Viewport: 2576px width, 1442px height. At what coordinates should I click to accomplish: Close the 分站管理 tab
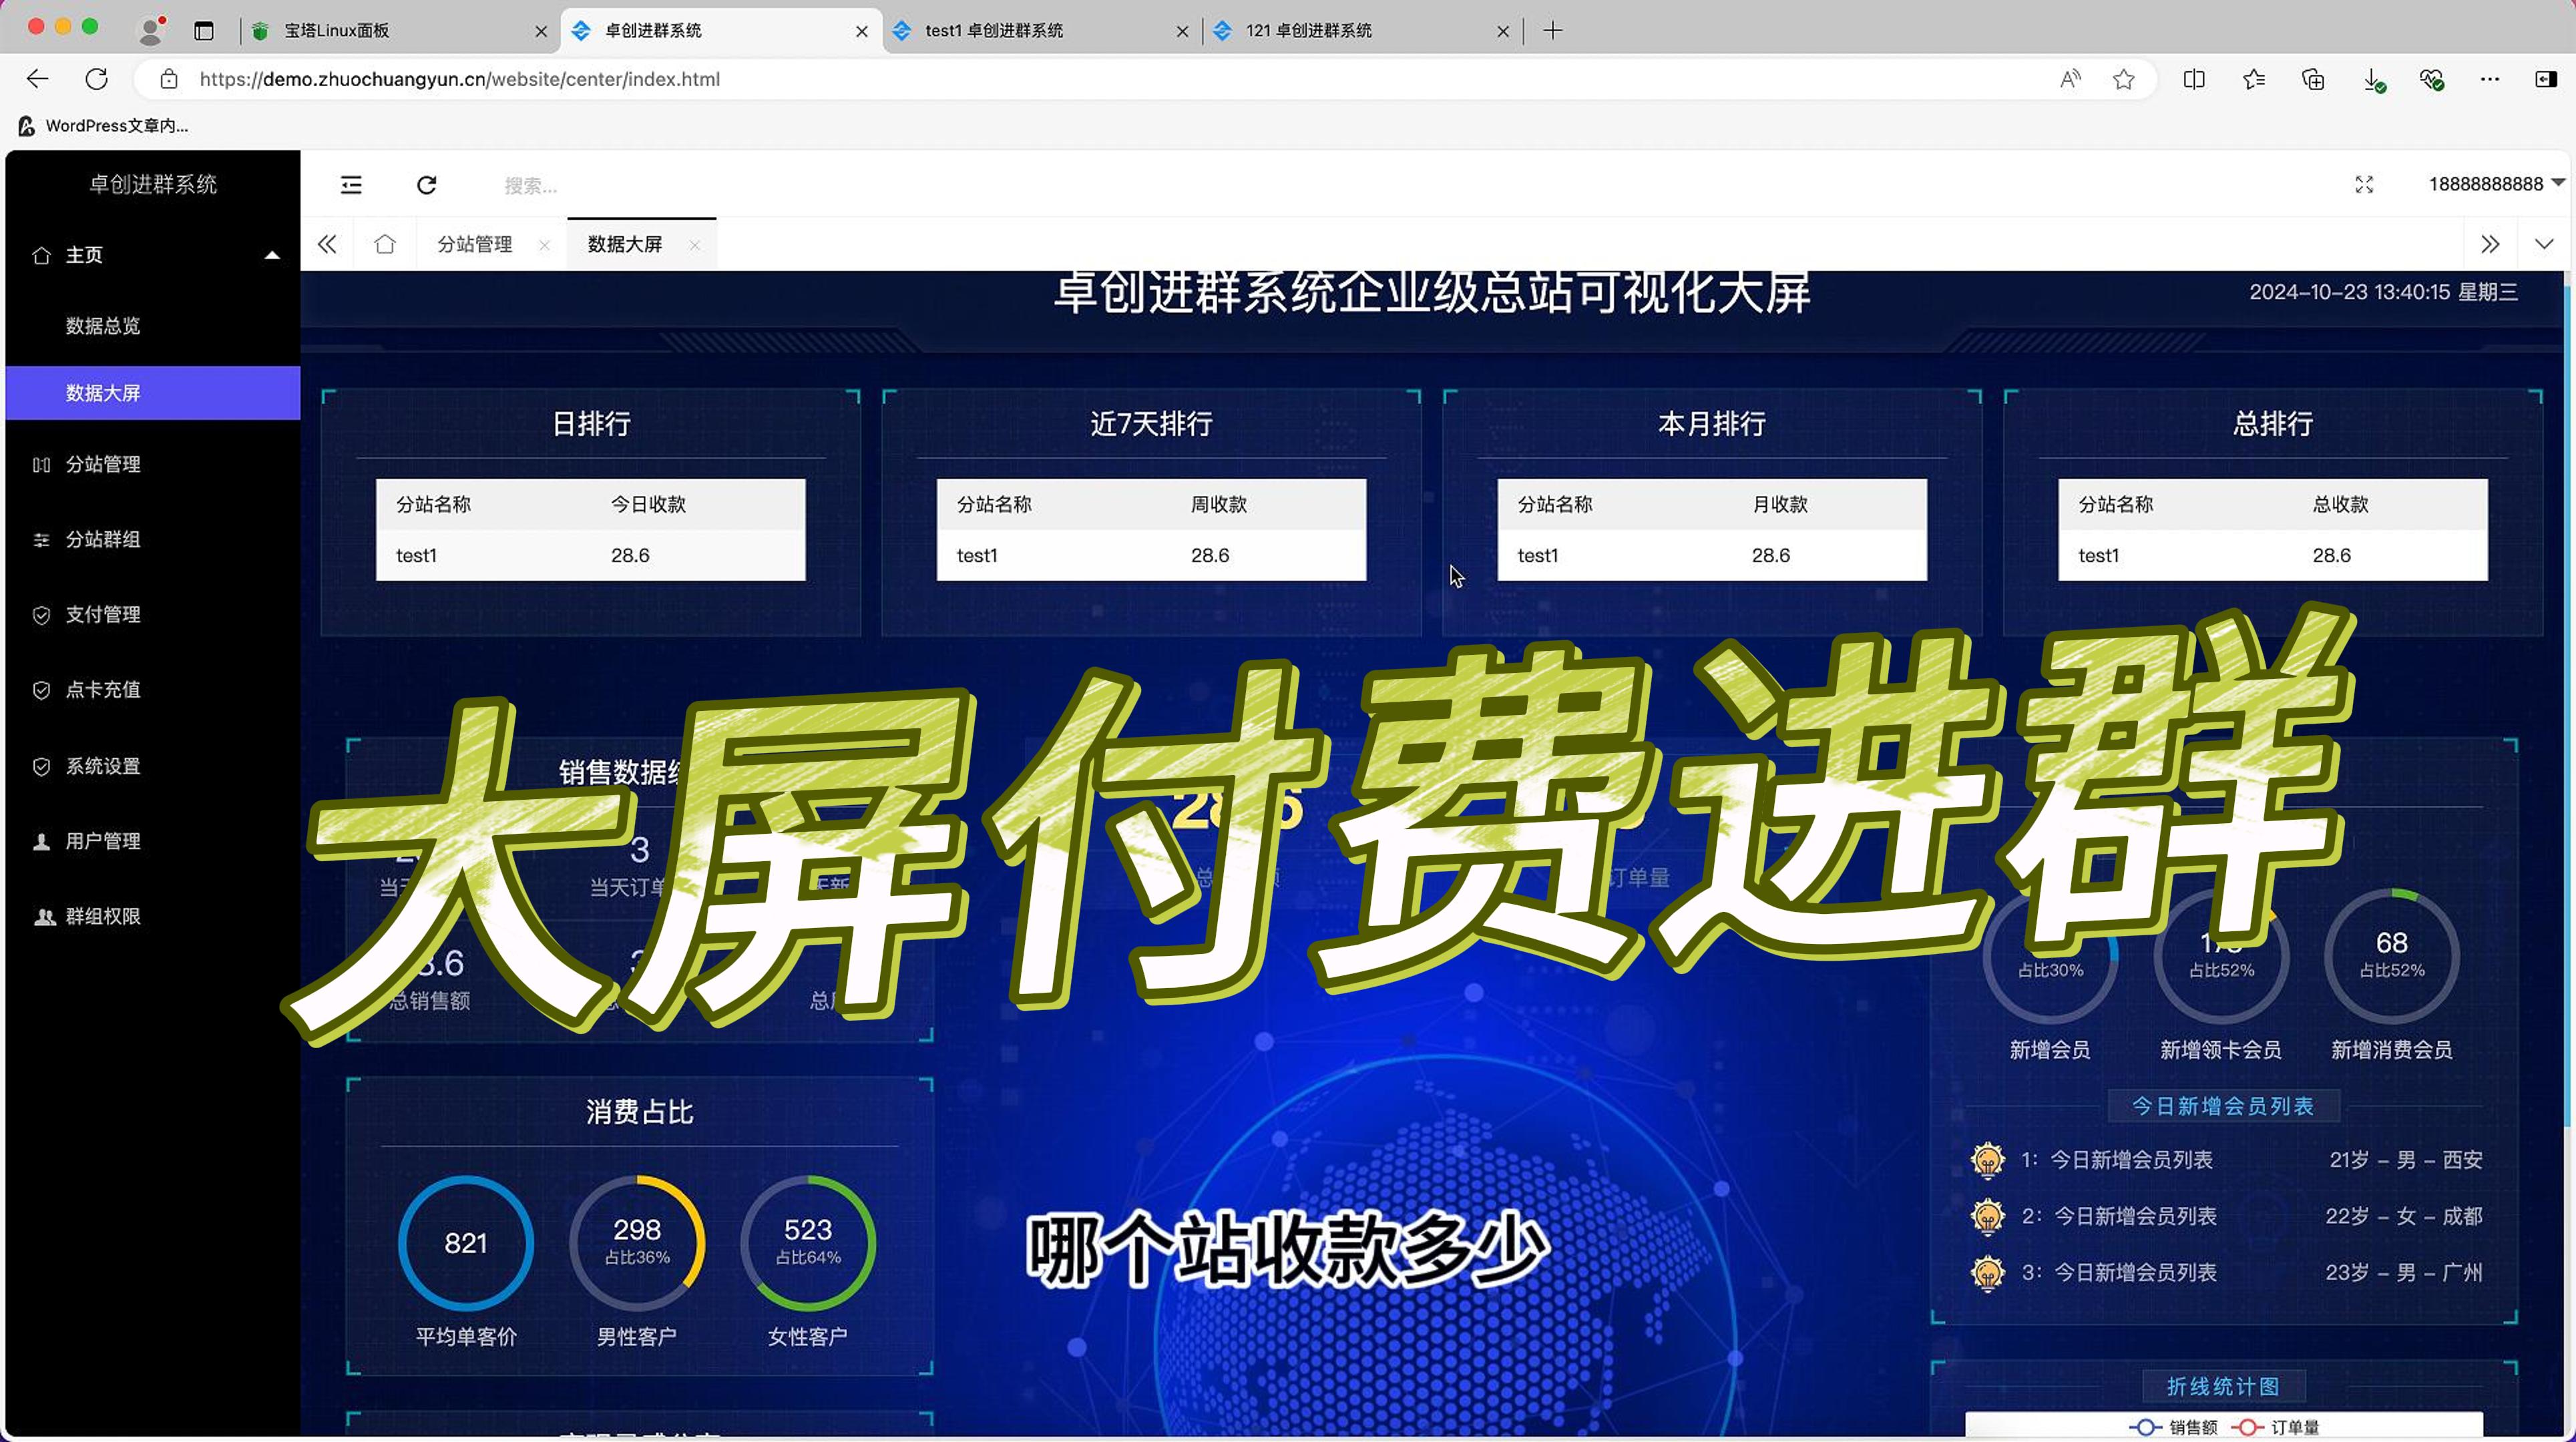(x=544, y=245)
